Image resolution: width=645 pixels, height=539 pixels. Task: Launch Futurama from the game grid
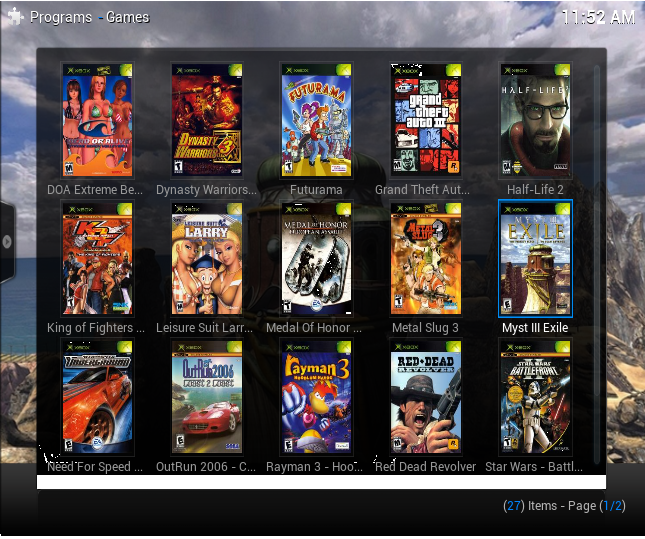point(316,120)
